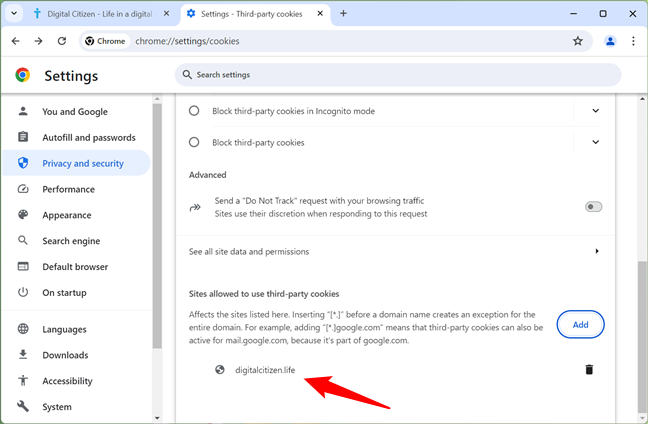The width and height of the screenshot is (648, 424).
Task: Reload the current page
Action: coord(62,41)
